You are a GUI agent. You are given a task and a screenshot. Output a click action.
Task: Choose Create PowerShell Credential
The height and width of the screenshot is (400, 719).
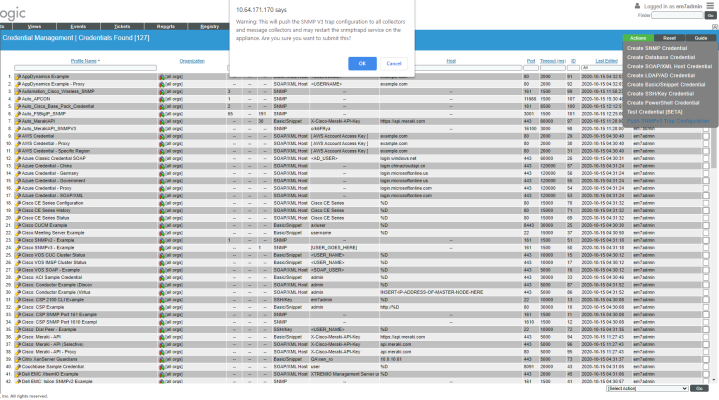pyautogui.click(x=663, y=103)
